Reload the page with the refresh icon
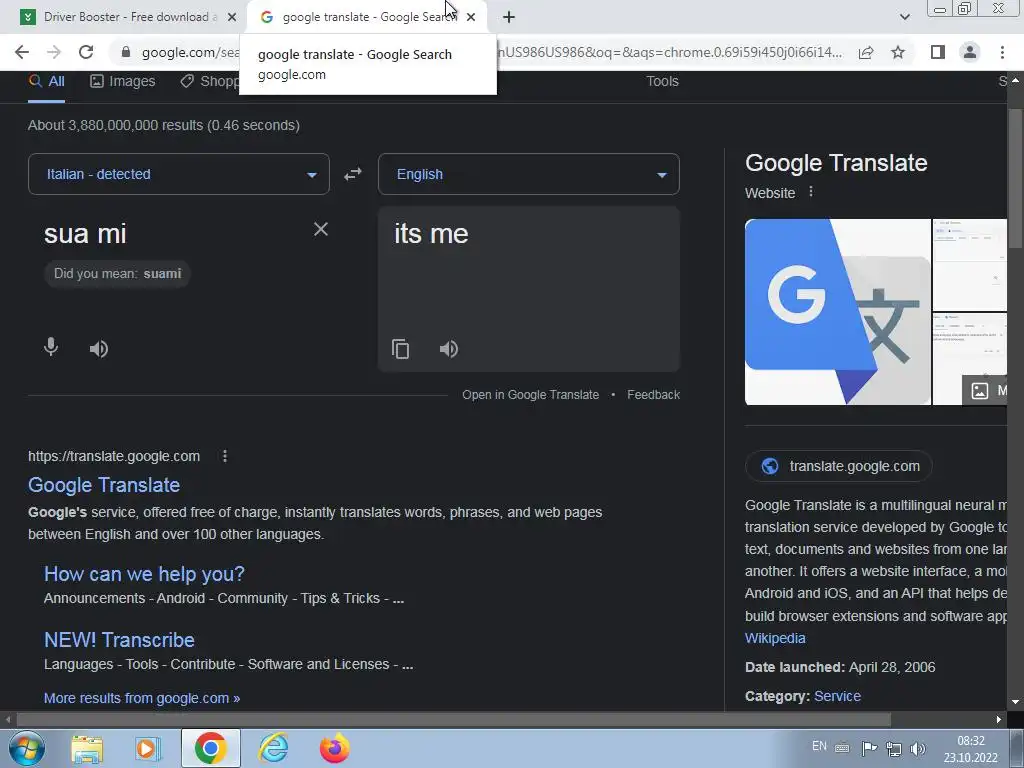The width and height of the screenshot is (1024, 768). coord(86,52)
